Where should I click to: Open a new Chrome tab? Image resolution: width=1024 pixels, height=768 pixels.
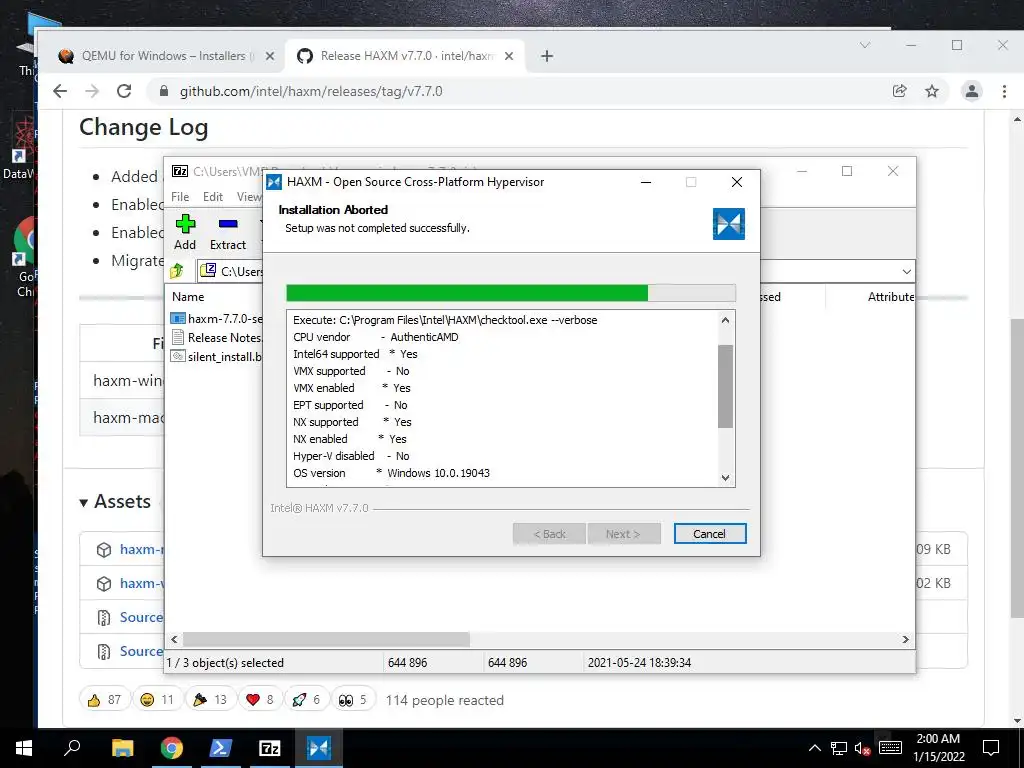coord(547,56)
